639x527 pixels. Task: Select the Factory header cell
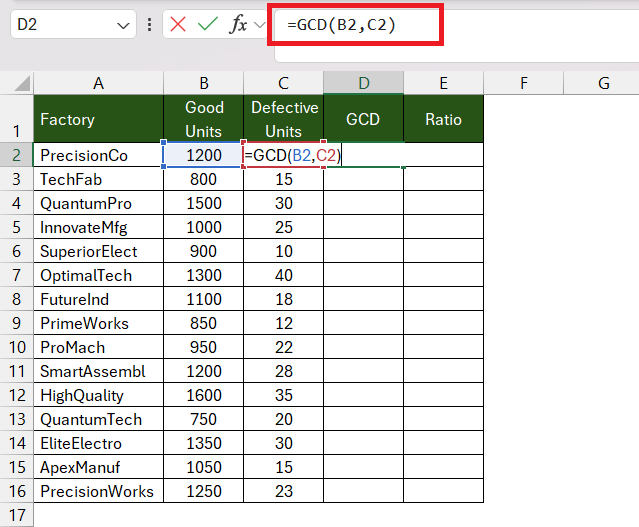point(98,119)
